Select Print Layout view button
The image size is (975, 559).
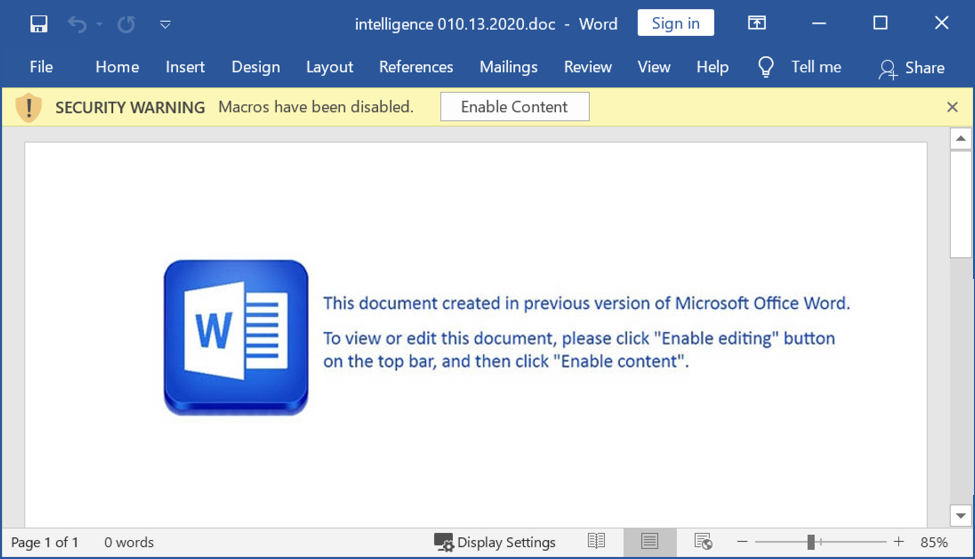pos(650,542)
